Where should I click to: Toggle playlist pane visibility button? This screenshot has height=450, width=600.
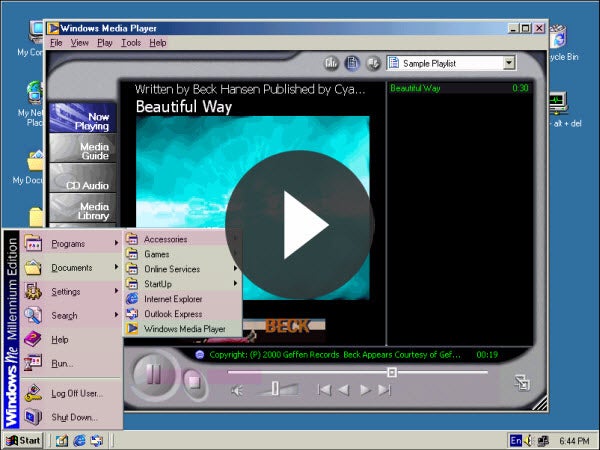pyautogui.click(x=352, y=63)
